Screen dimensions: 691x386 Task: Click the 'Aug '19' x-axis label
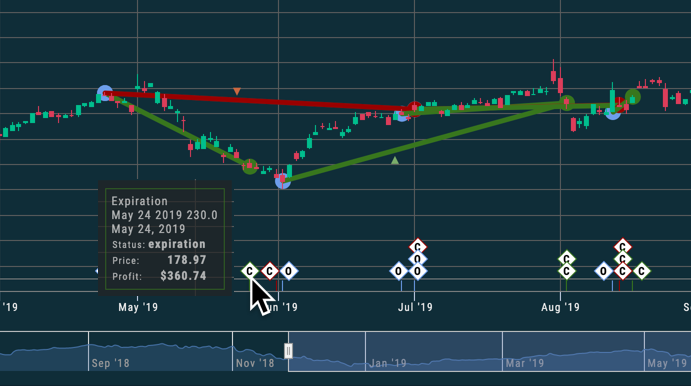click(x=560, y=307)
